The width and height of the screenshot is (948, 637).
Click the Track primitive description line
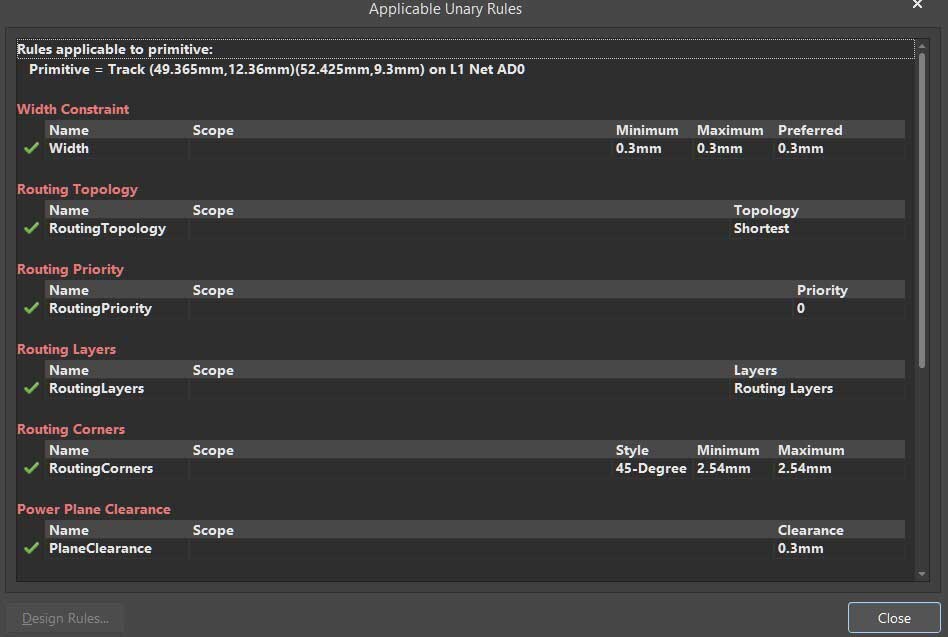tap(277, 70)
